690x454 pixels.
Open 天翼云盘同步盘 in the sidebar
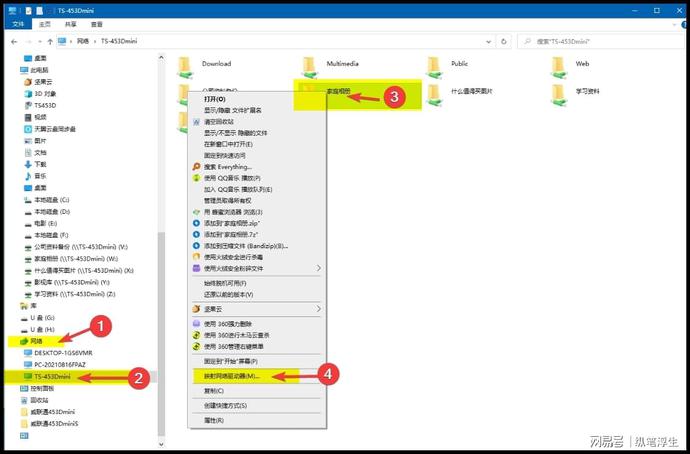[50, 129]
